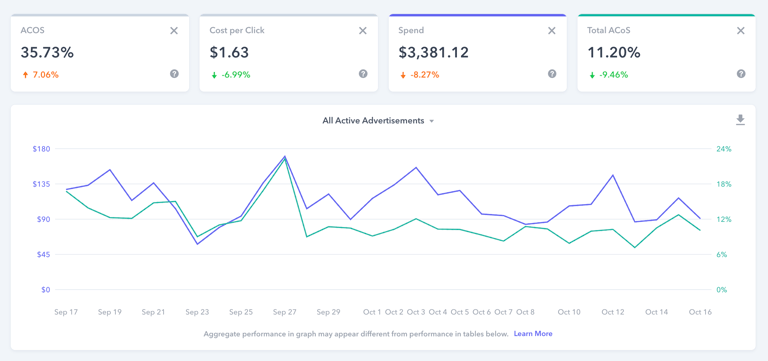Show help tooltip for Spend card
Image resolution: width=768 pixels, height=361 pixels.
pyautogui.click(x=552, y=74)
